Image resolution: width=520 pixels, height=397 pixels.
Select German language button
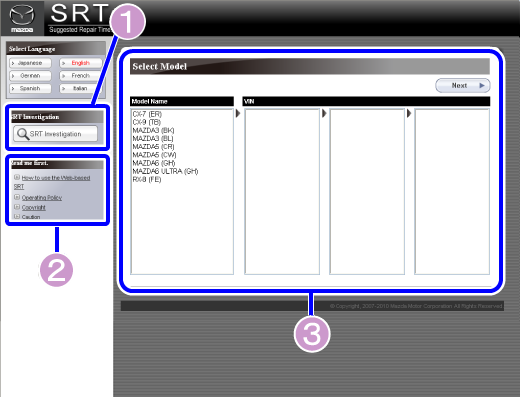pos(30,76)
